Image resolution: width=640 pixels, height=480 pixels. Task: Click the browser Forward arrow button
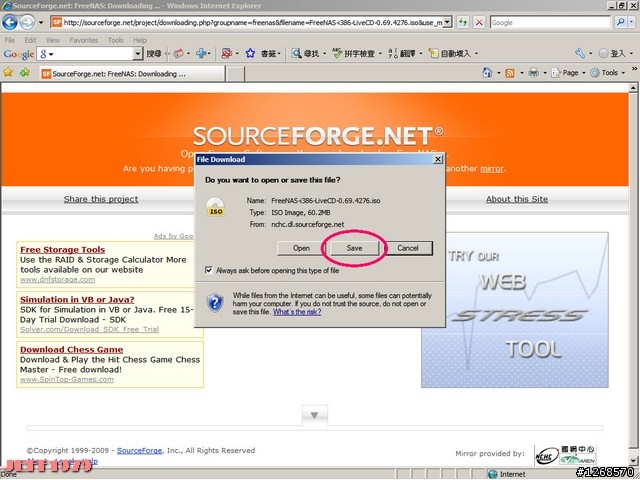pos(27,22)
